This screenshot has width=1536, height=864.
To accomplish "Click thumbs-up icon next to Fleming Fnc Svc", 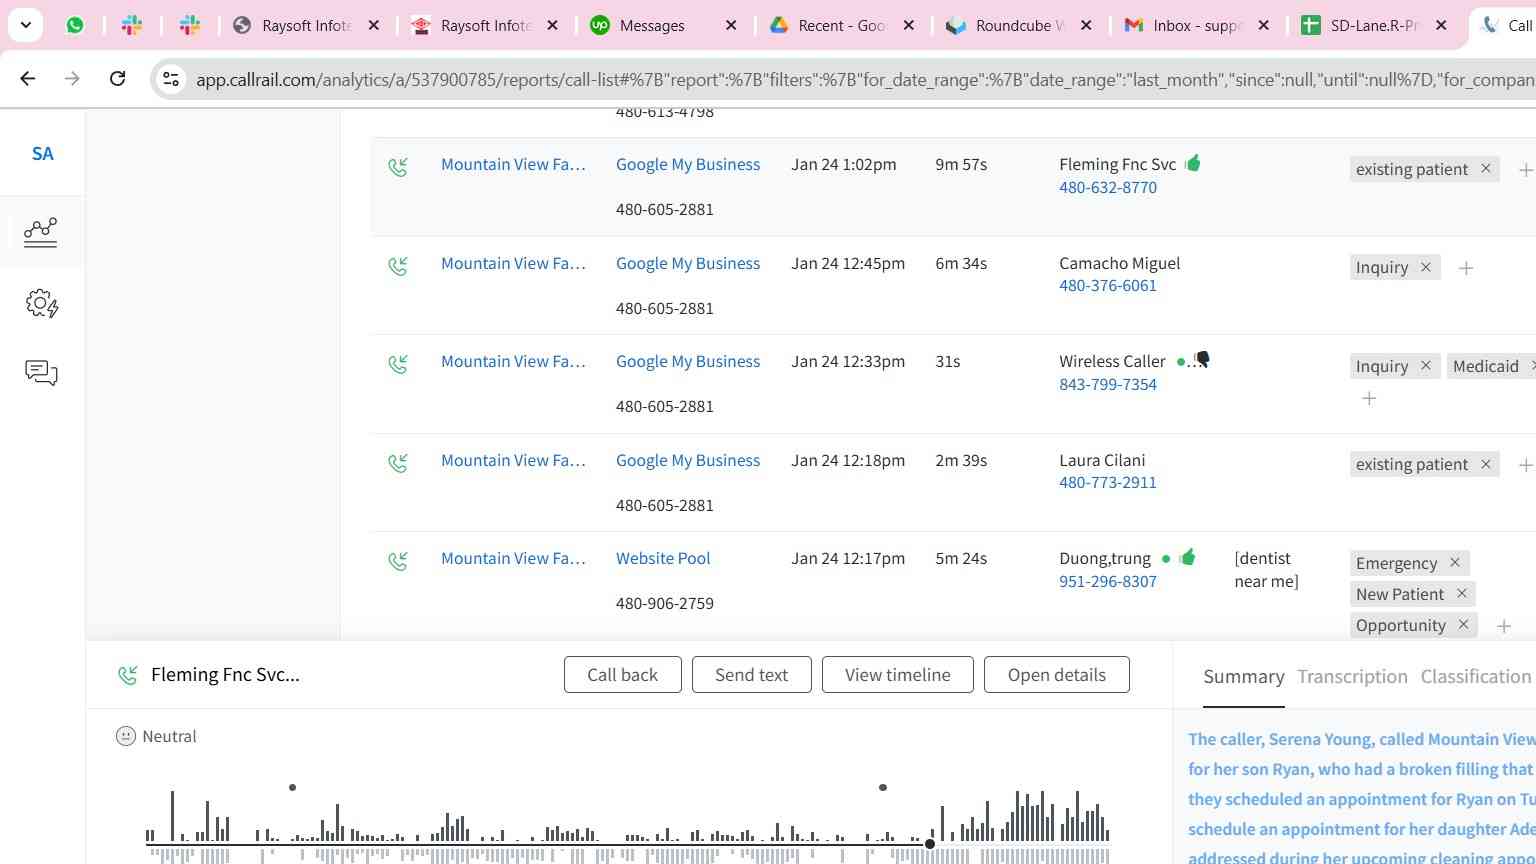I will coord(1192,163).
